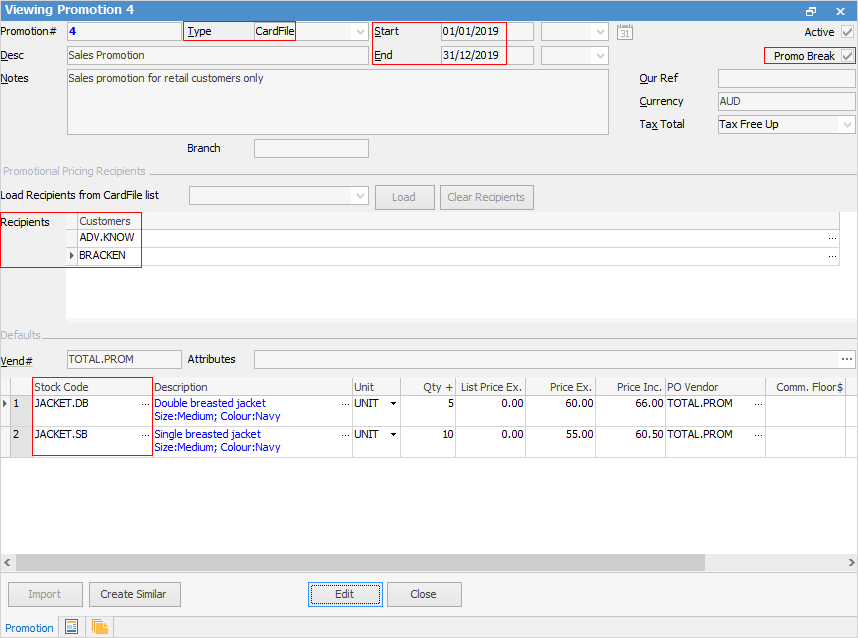Open the orange documents tab icon

pos(100,627)
